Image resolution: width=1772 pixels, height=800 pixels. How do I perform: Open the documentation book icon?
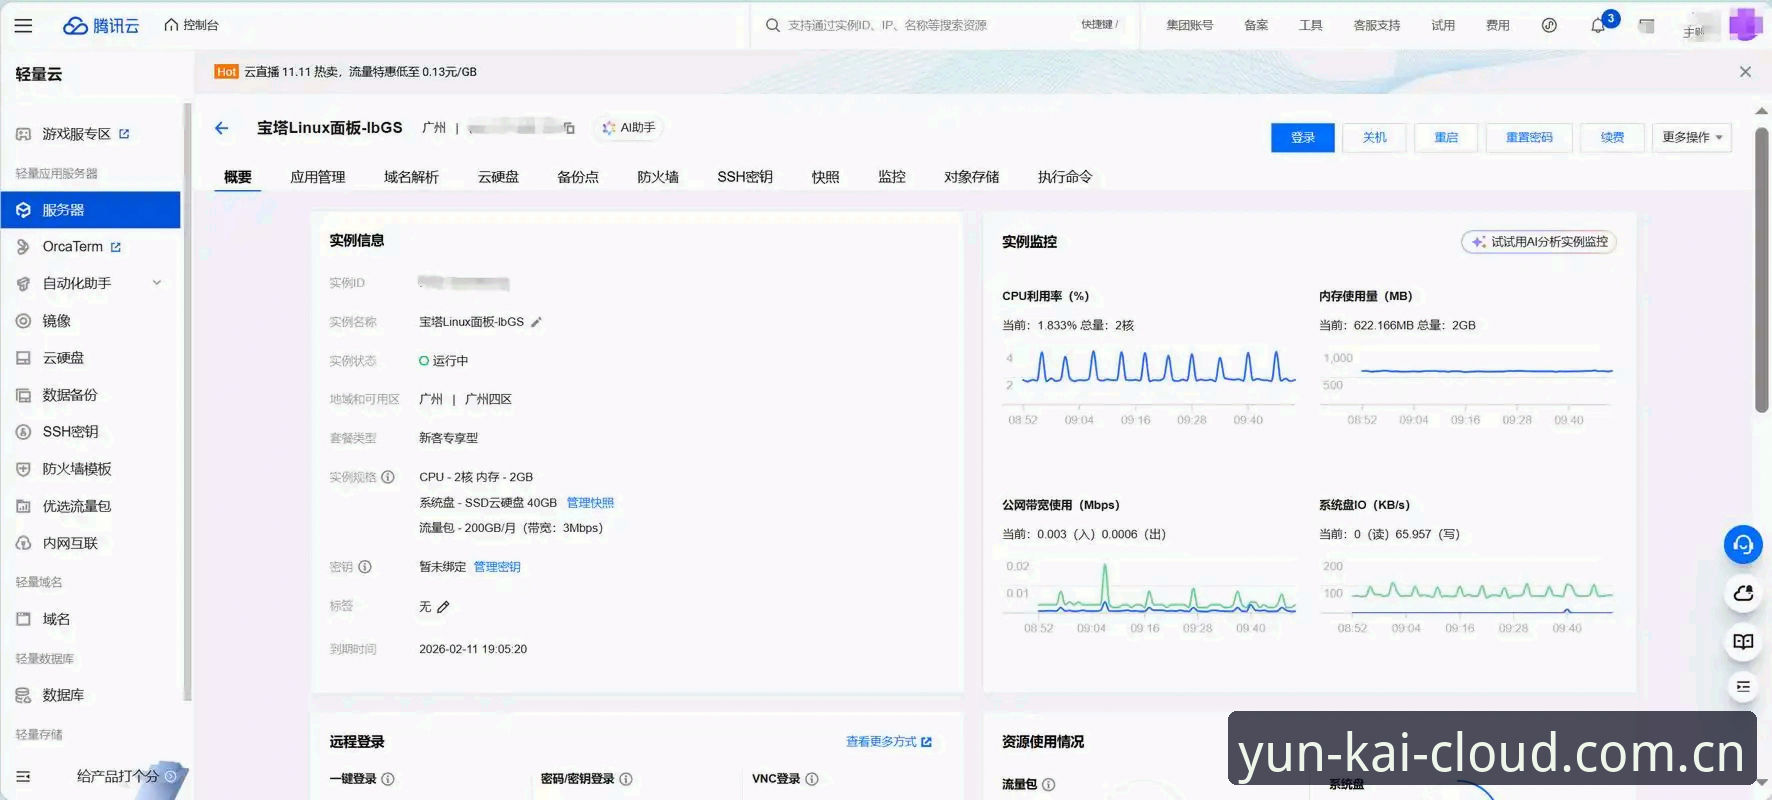pos(1743,642)
